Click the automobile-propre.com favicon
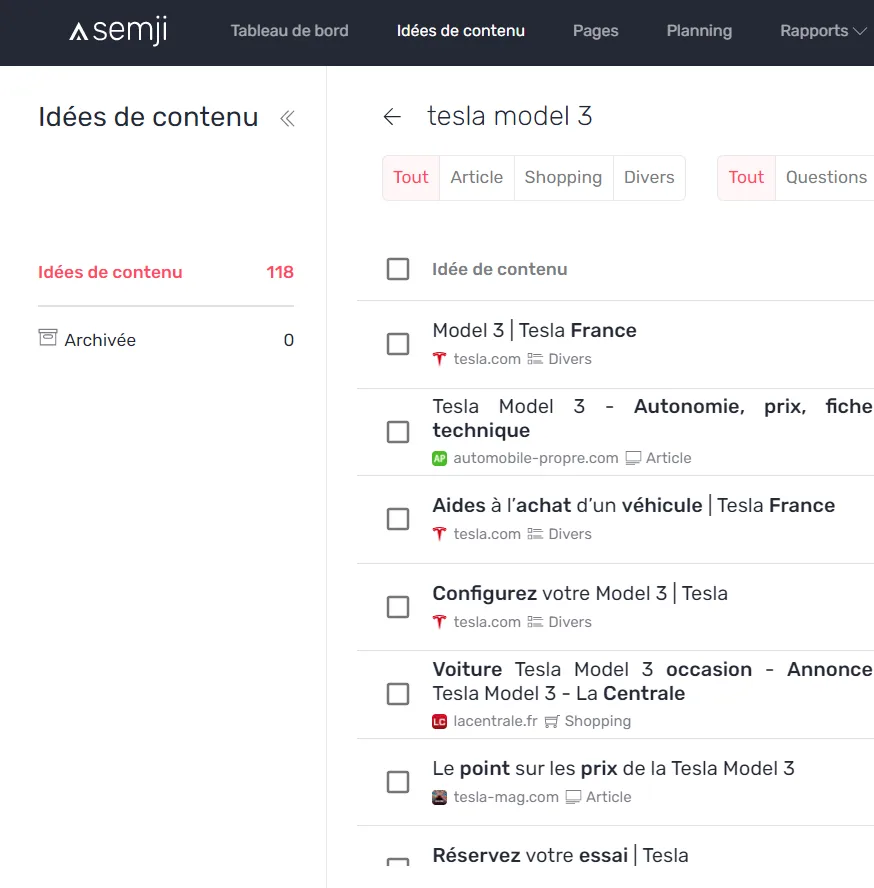The width and height of the screenshot is (874, 888). pyautogui.click(x=439, y=458)
